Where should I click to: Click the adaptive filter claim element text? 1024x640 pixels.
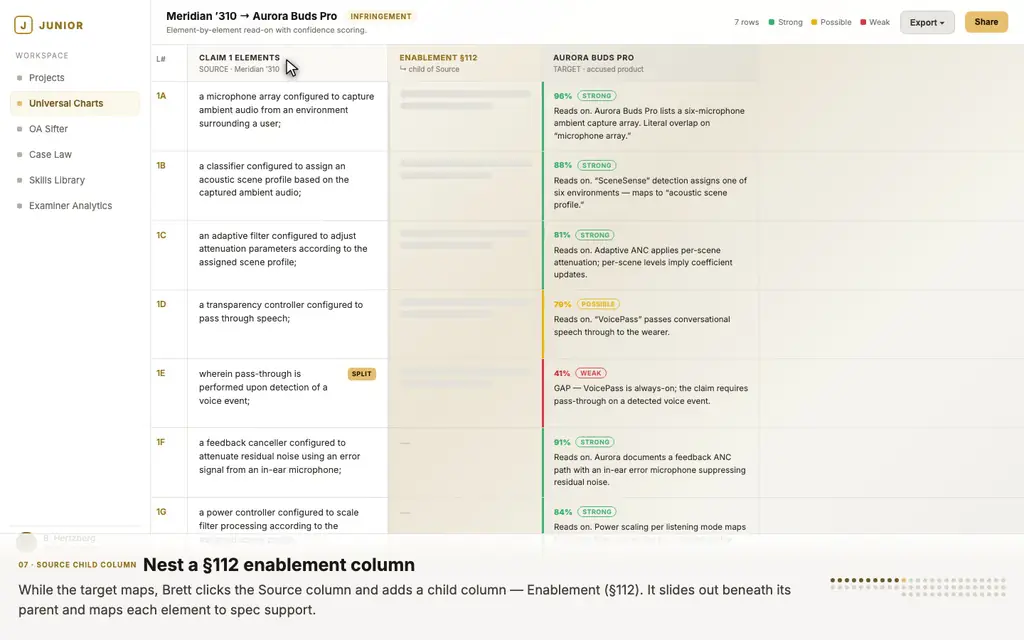(x=283, y=249)
